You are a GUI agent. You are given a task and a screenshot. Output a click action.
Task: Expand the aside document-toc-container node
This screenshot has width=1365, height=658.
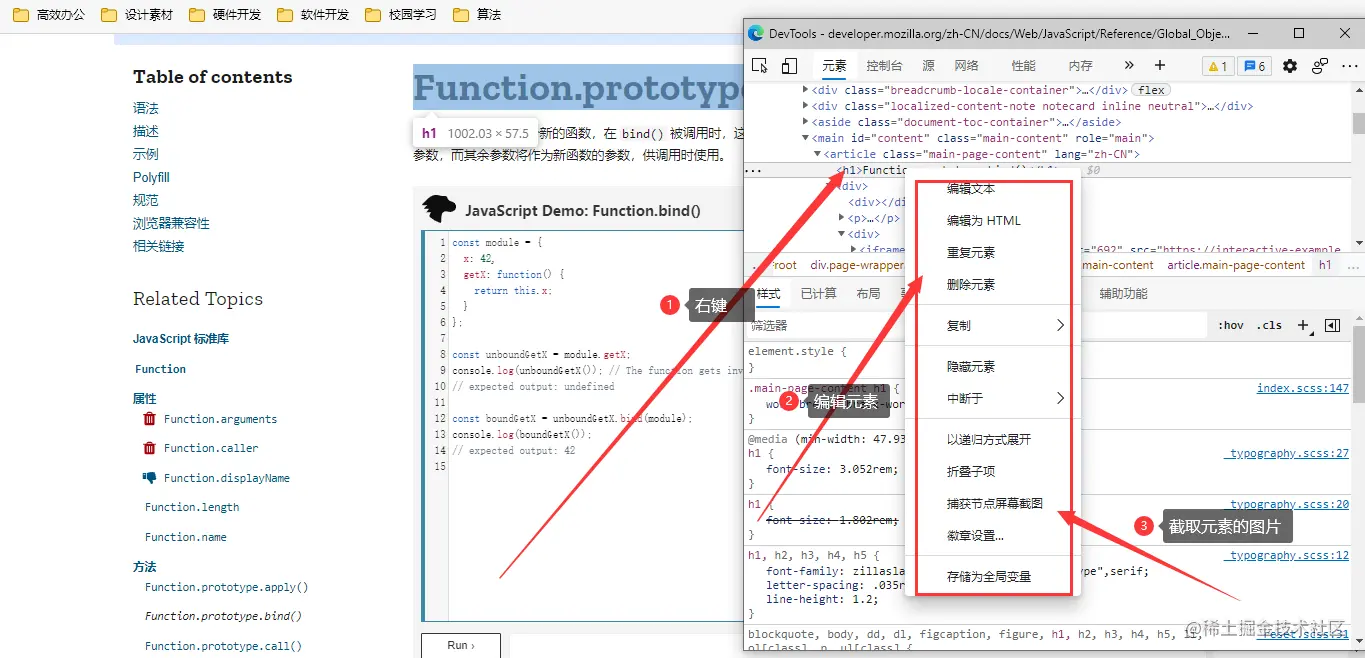point(806,122)
